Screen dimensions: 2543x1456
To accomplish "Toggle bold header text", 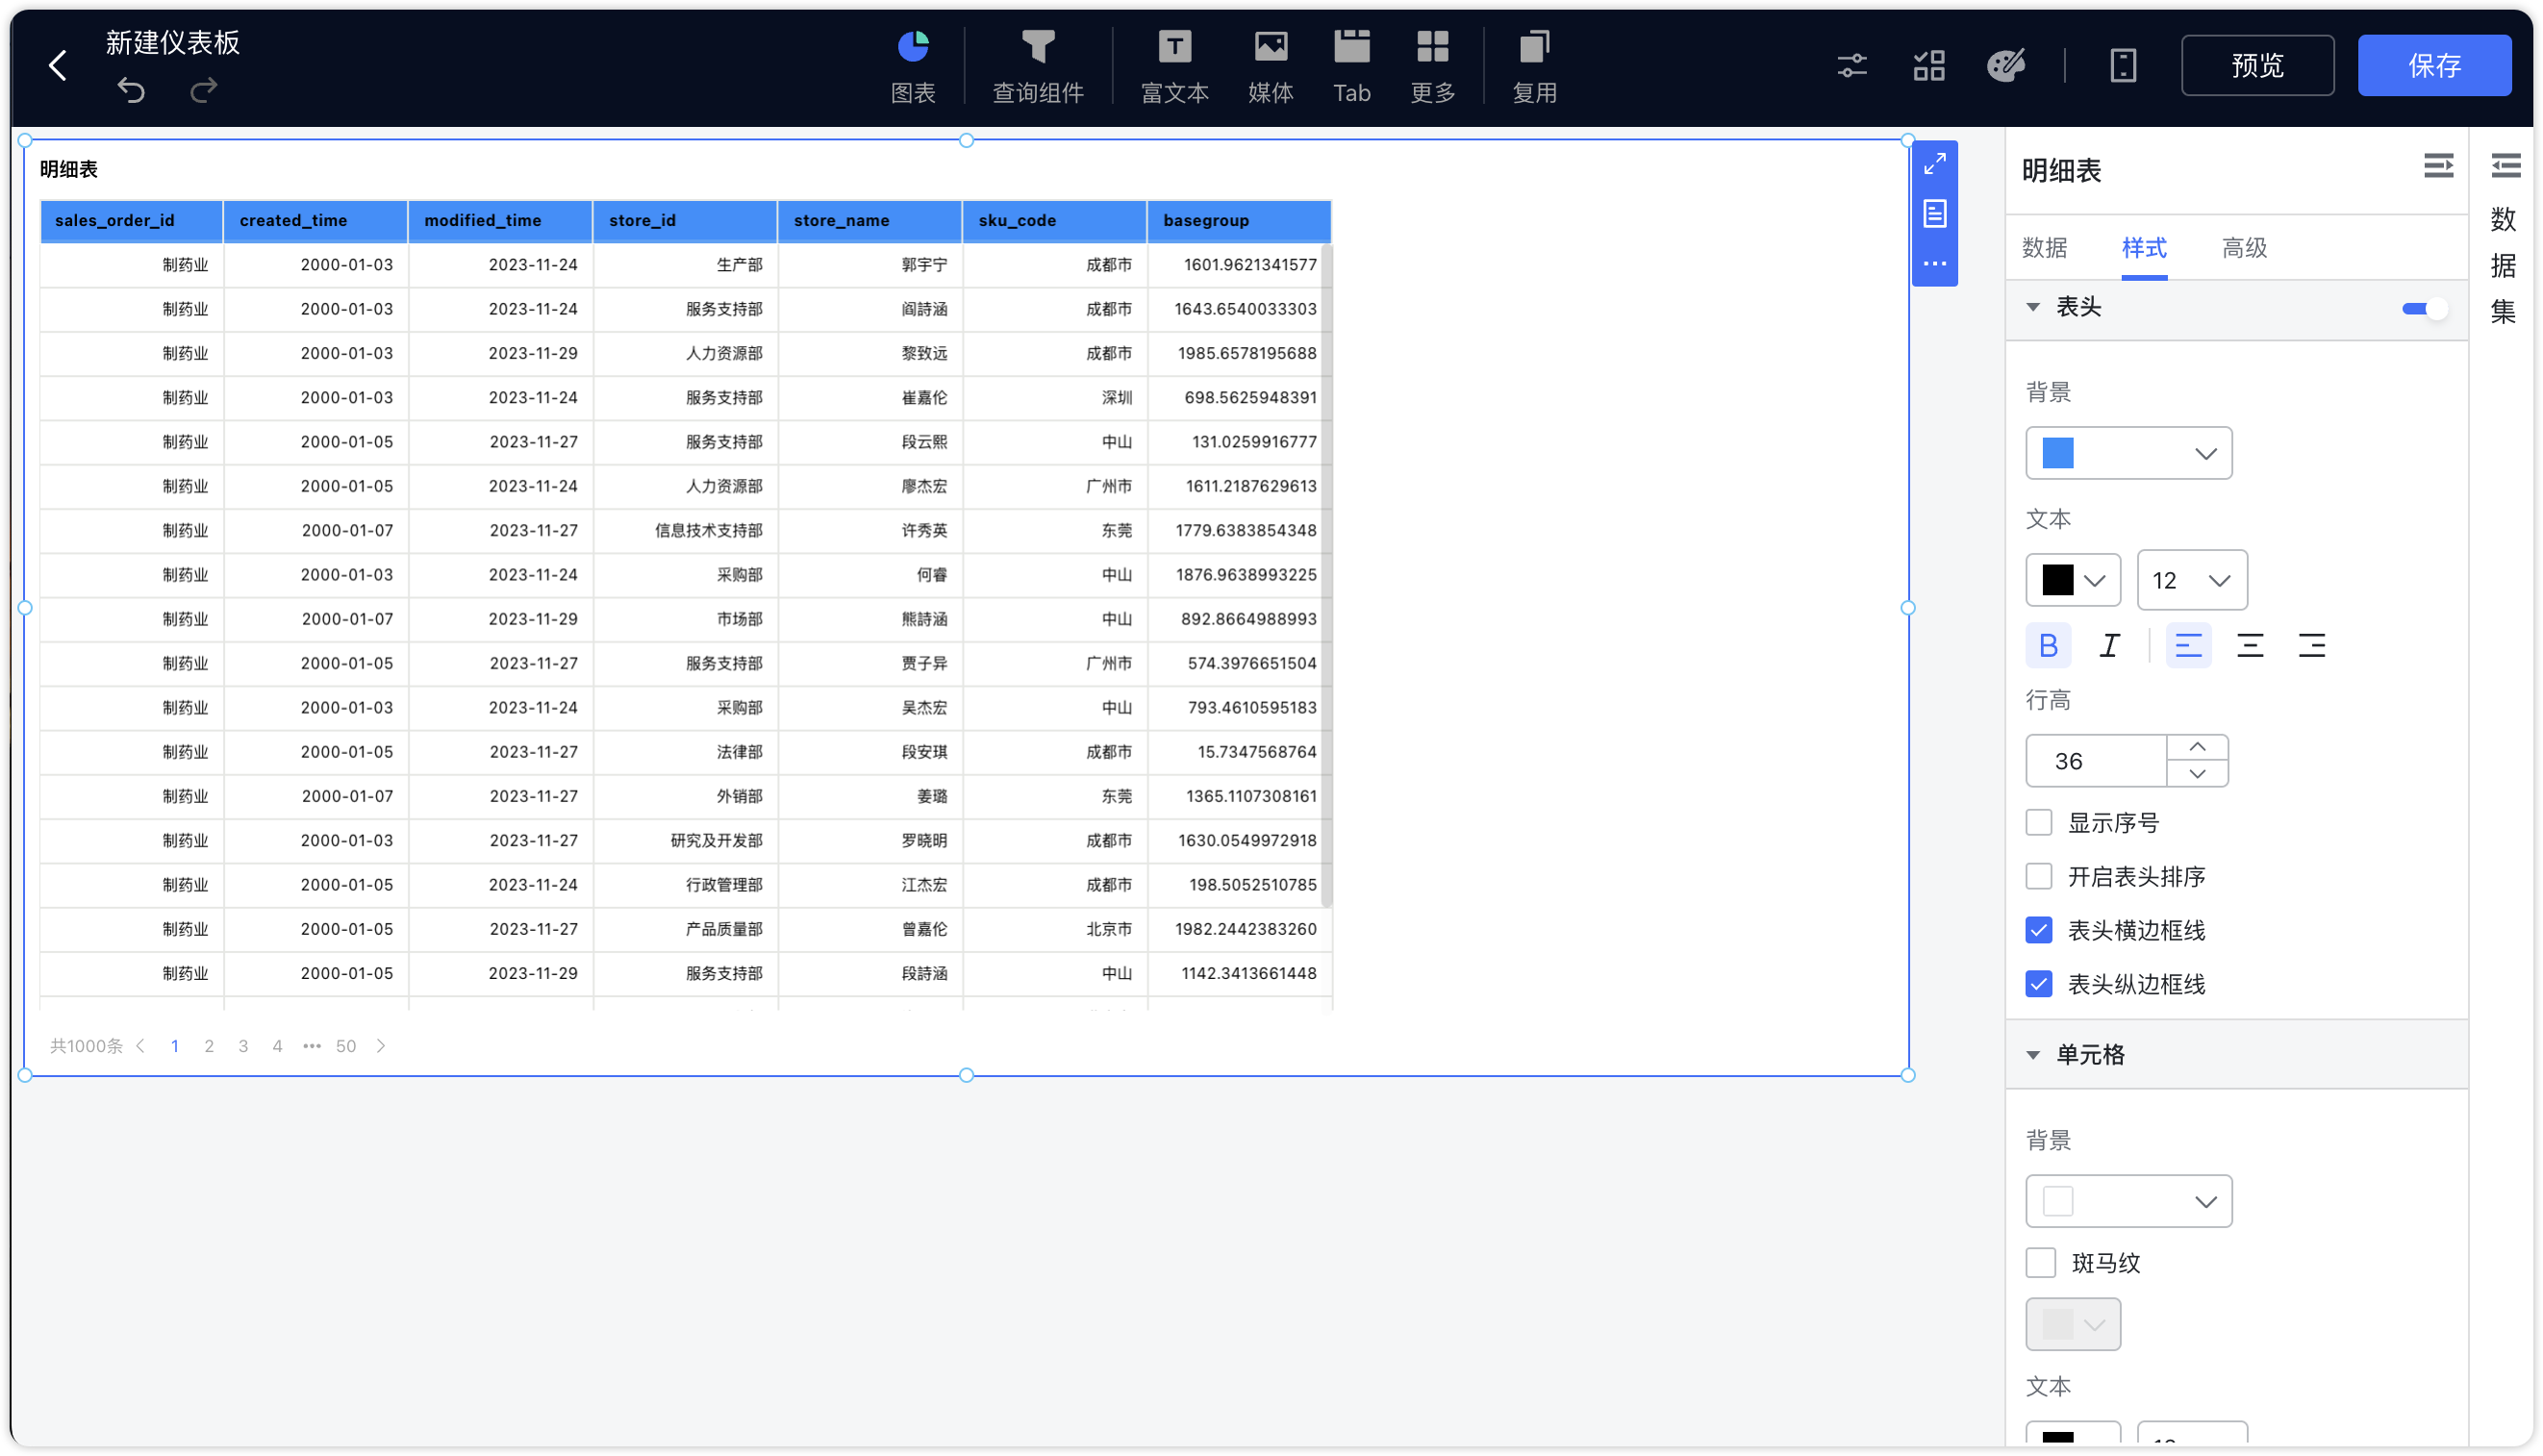I will point(2048,646).
